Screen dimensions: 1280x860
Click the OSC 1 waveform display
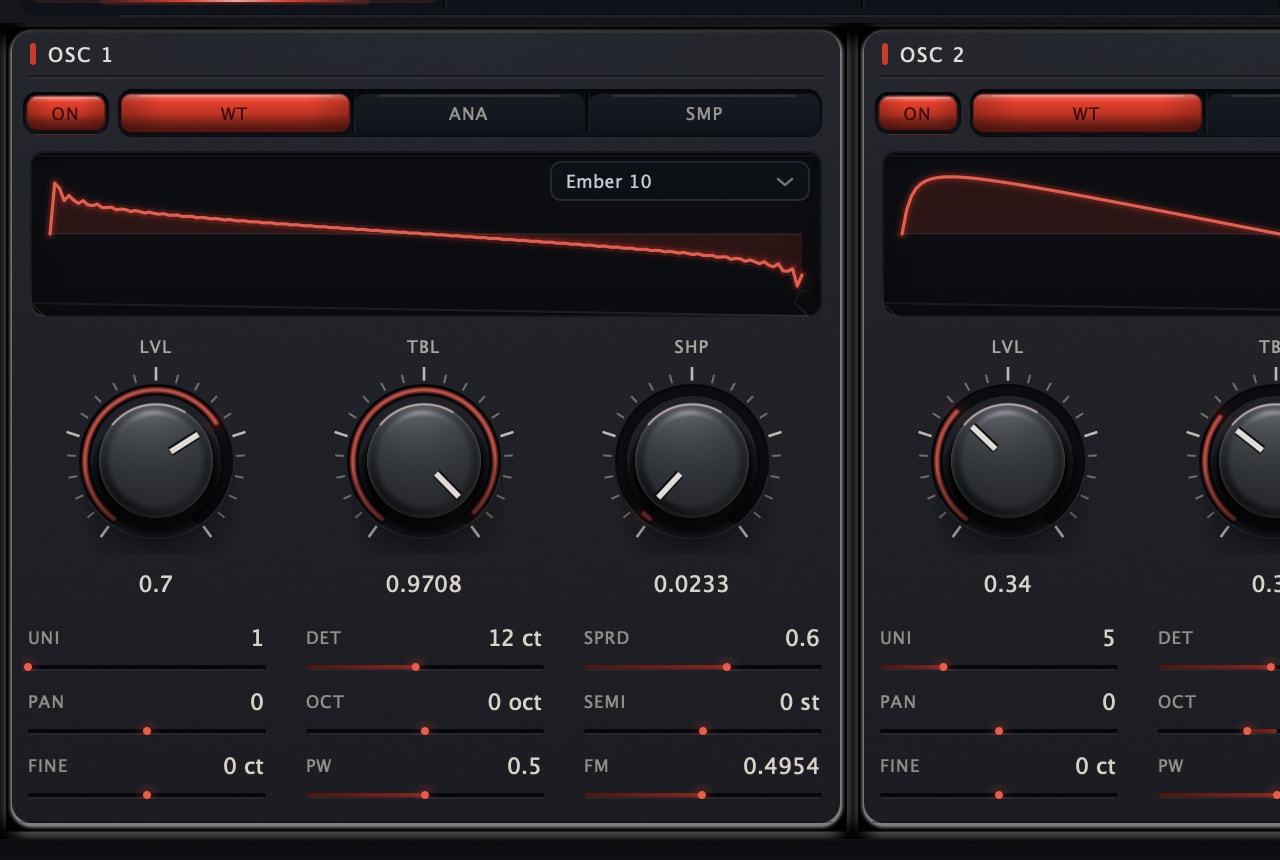tap(426, 234)
